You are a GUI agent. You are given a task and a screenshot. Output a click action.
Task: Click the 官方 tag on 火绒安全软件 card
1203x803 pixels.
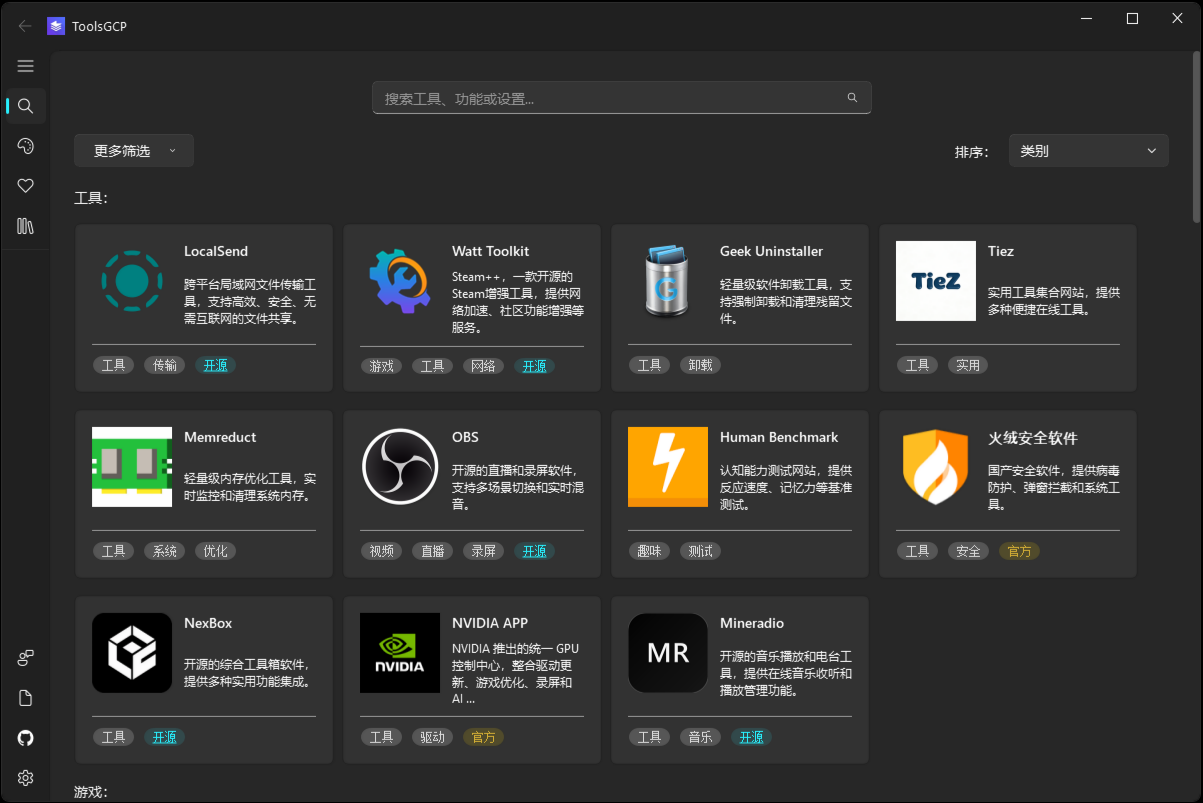tap(1020, 551)
